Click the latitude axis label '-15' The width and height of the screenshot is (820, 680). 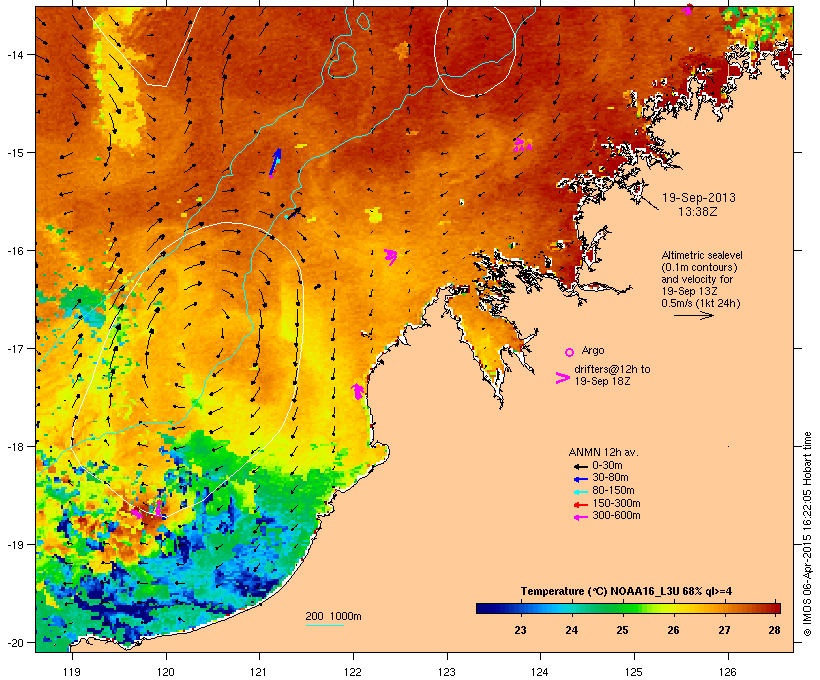pos(14,153)
